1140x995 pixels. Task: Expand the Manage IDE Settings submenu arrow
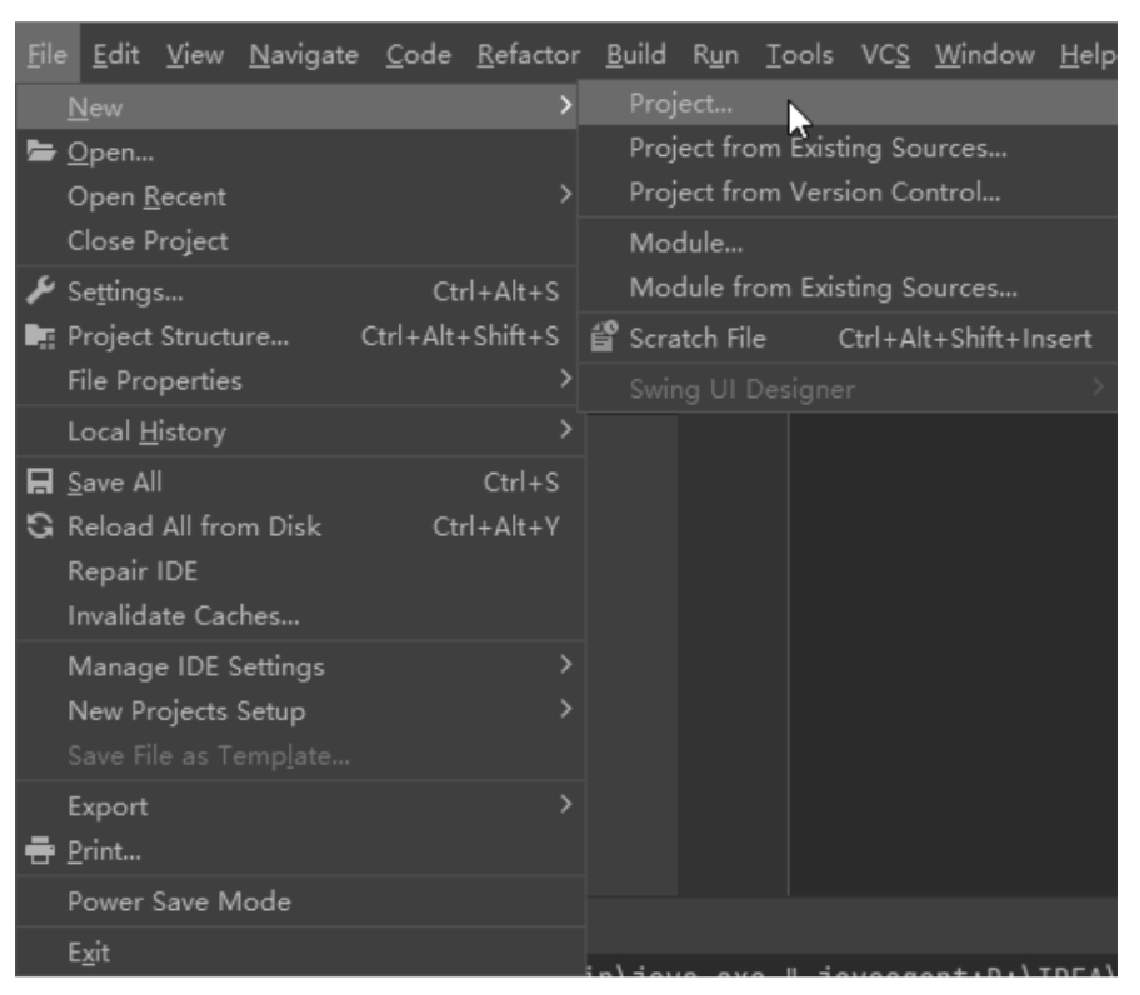[x=566, y=664]
